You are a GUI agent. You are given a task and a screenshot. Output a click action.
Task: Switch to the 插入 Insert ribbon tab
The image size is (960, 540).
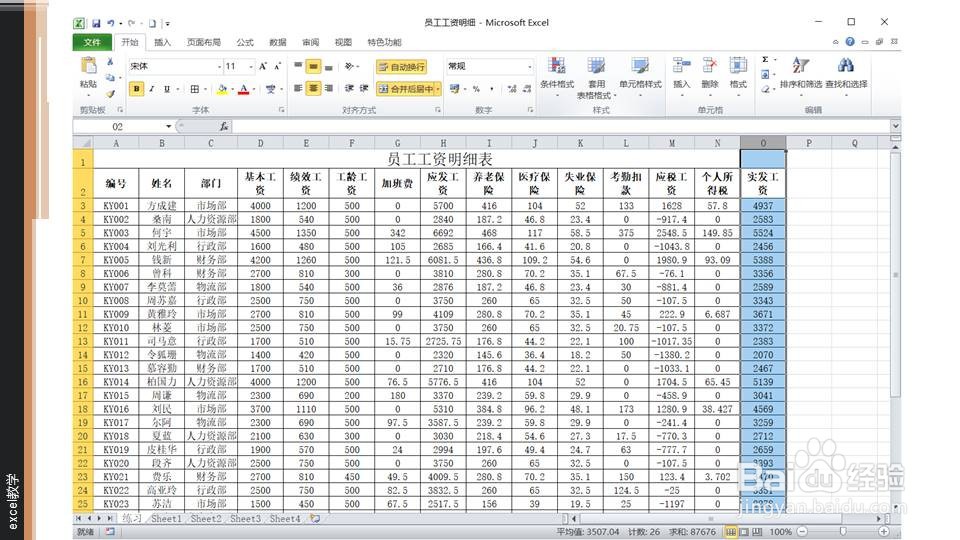(162, 42)
